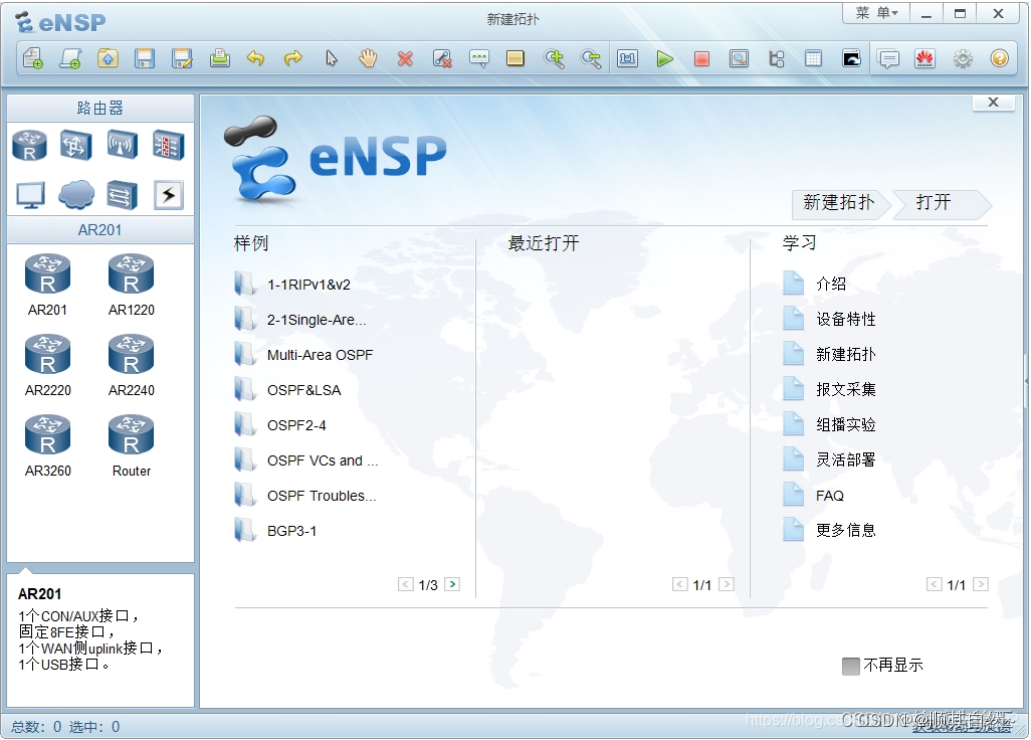Save the topology with the floppy icon
1031x740 pixels.
[x=144, y=59]
